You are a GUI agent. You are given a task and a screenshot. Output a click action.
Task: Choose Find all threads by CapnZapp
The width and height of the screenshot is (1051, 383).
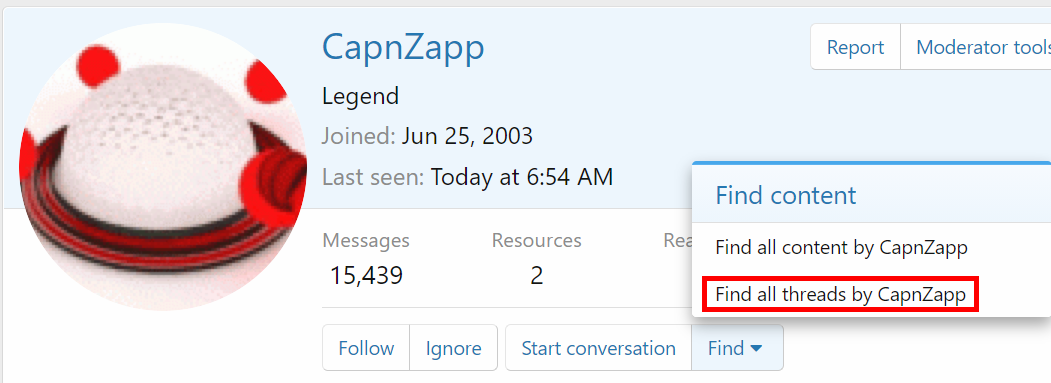click(841, 294)
